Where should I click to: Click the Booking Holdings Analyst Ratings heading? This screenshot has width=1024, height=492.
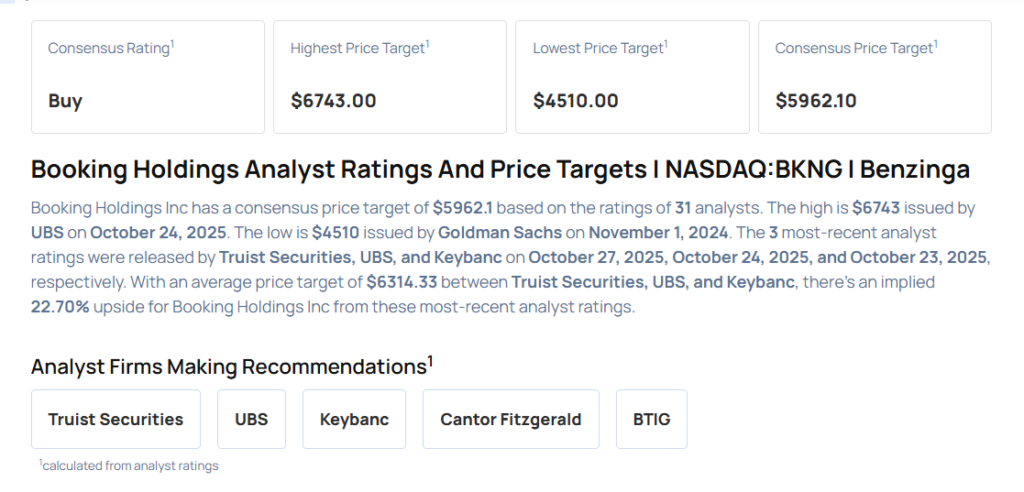(500, 170)
